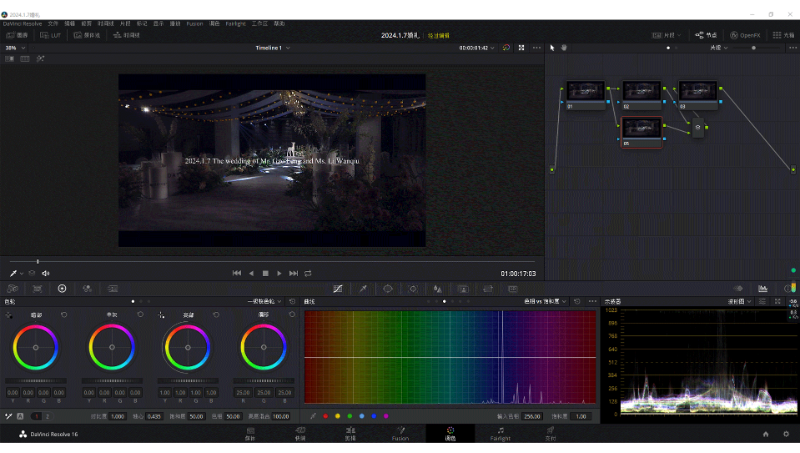Open the viewer timecode dropdown
This screenshot has width=800, height=453.
click(477, 48)
